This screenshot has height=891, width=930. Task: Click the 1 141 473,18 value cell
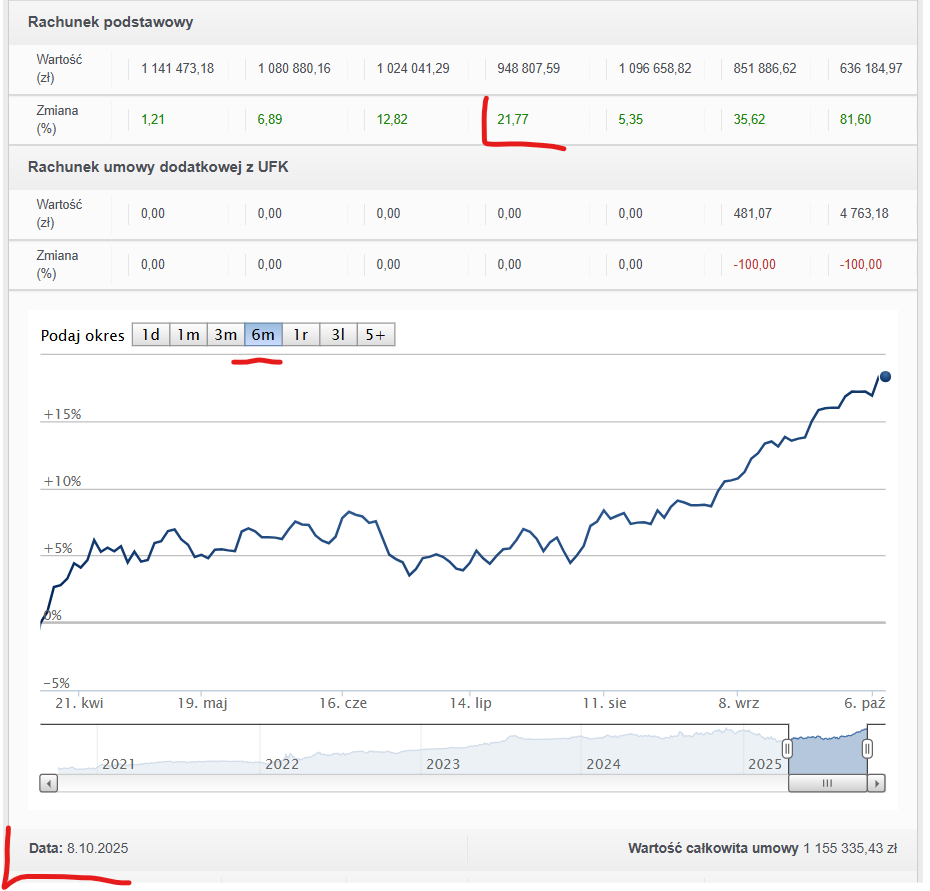pos(177,69)
